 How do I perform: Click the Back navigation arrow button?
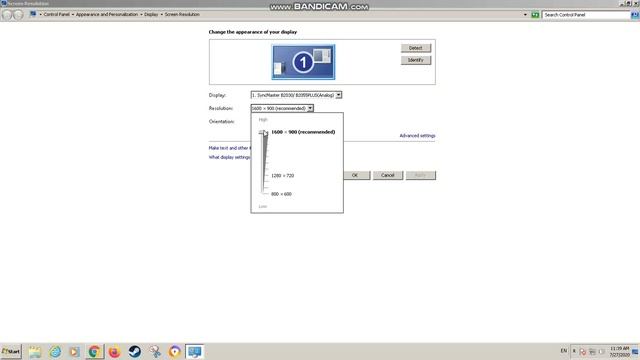(7, 15)
